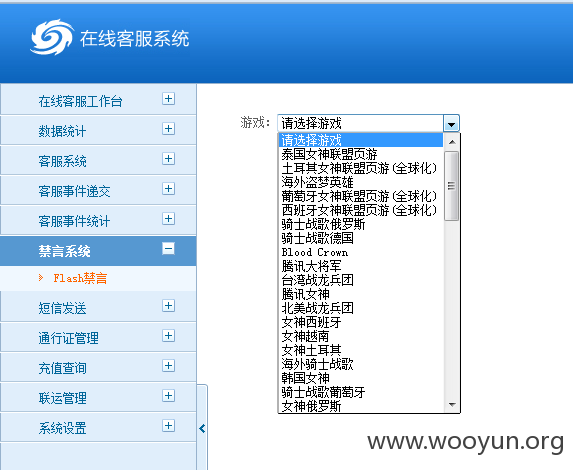Open the 客服系统 menu section
The image size is (573, 470).
coord(98,160)
